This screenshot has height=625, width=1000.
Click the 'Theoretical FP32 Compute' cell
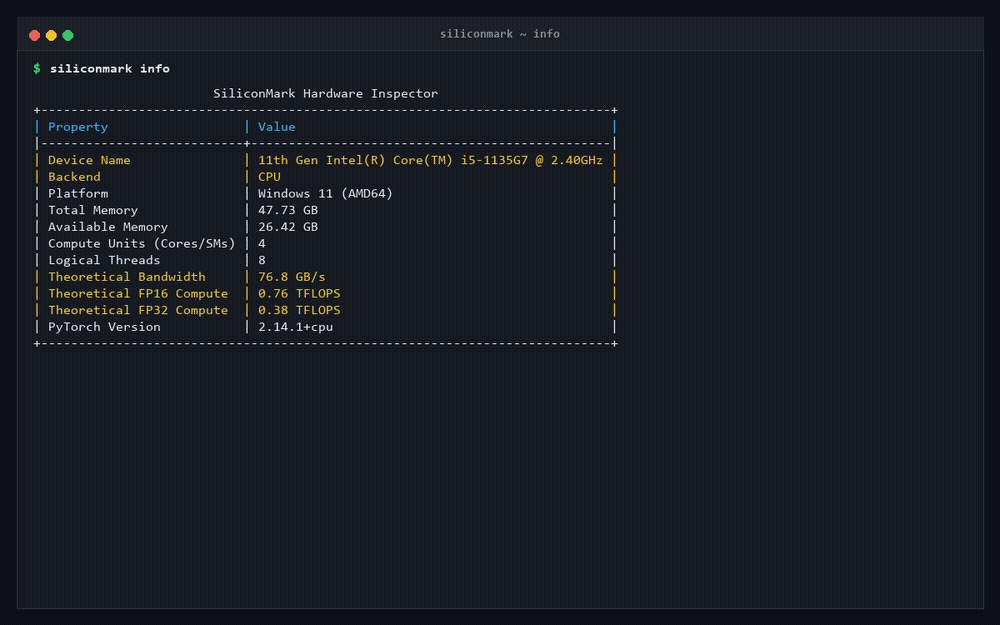click(x=138, y=309)
